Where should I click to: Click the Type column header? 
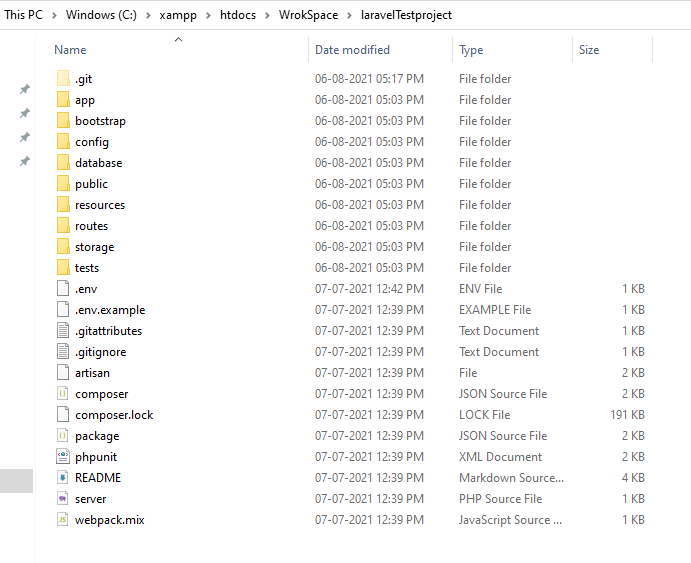pos(471,50)
